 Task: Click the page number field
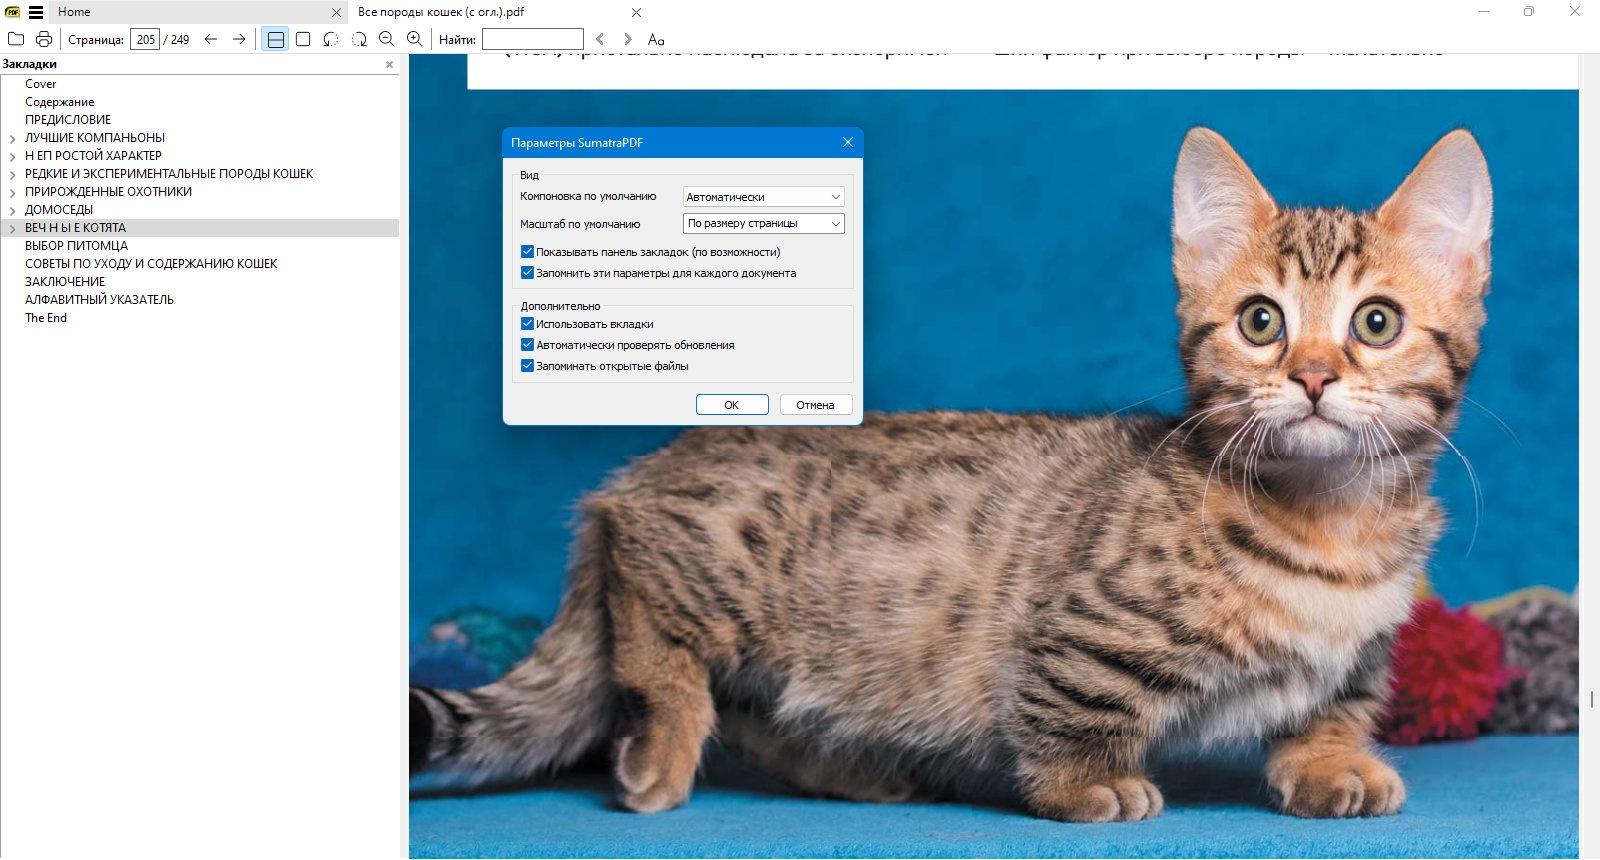(145, 39)
